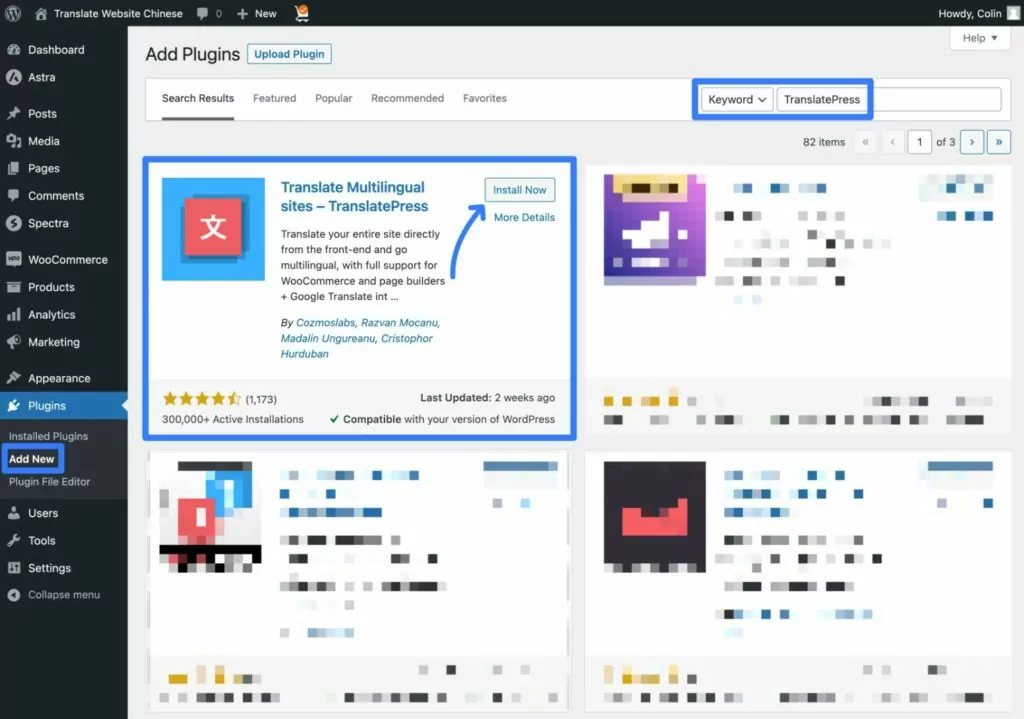
Task: Click the Marketing megaphone icon
Action: point(14,342)
